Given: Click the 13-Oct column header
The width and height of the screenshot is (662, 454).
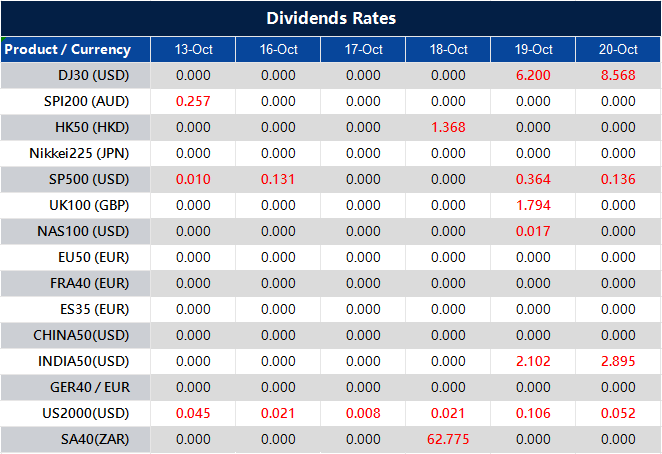Looking at the screenshot, I should 193,49.
